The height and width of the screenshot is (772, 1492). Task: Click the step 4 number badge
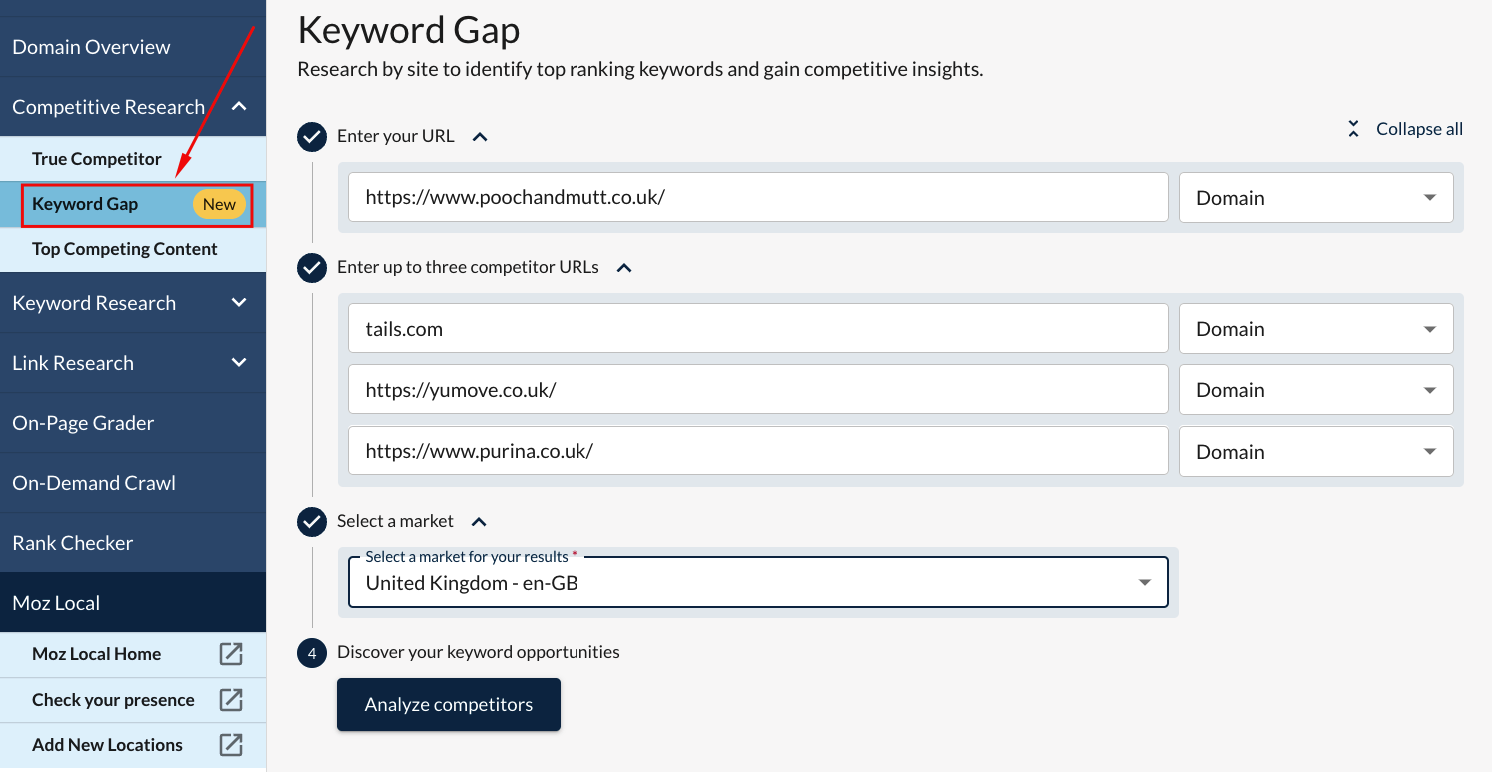[x=312, y=653]
